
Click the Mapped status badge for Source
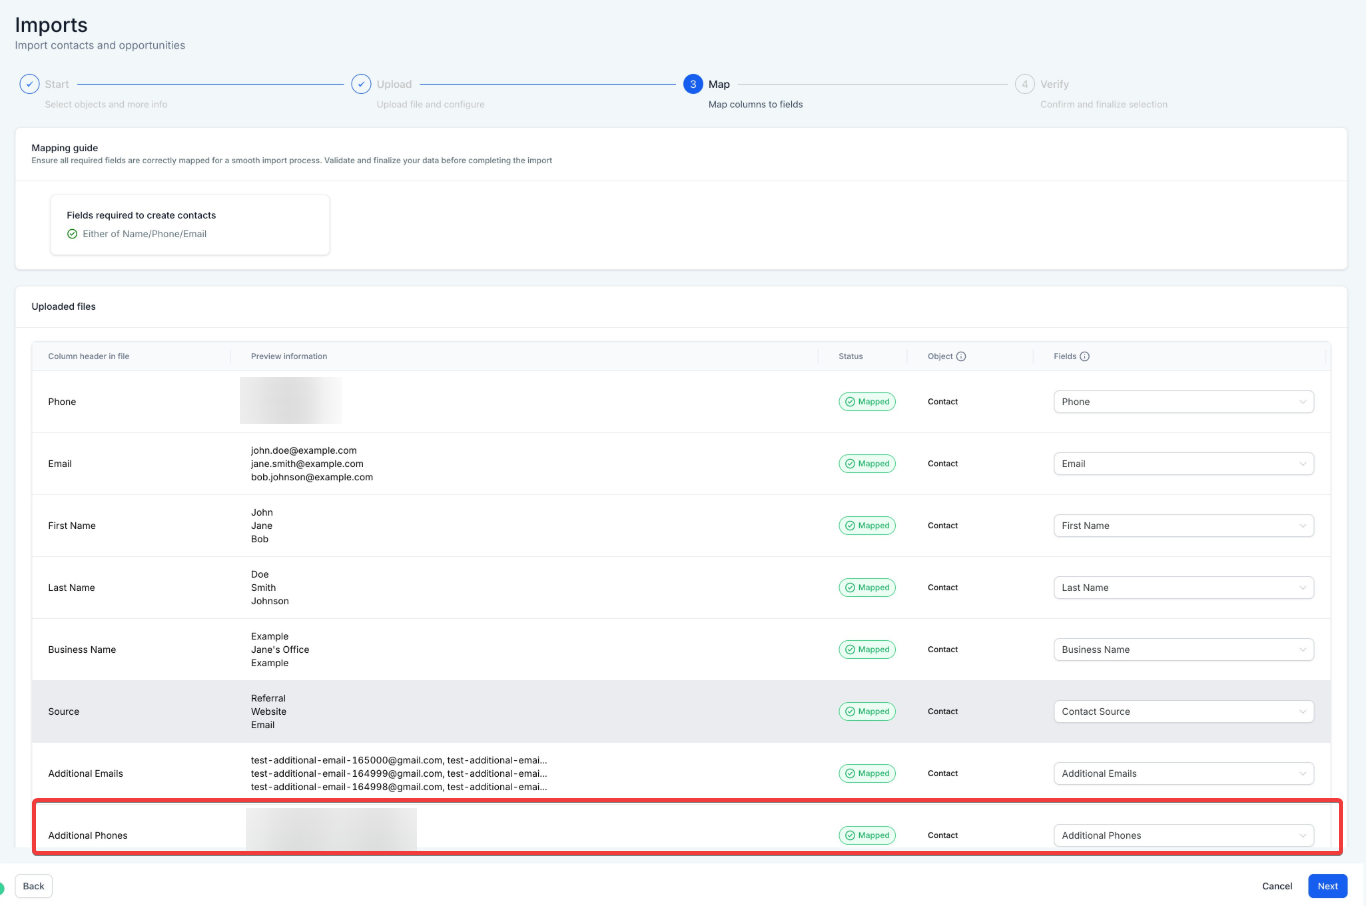867,712
